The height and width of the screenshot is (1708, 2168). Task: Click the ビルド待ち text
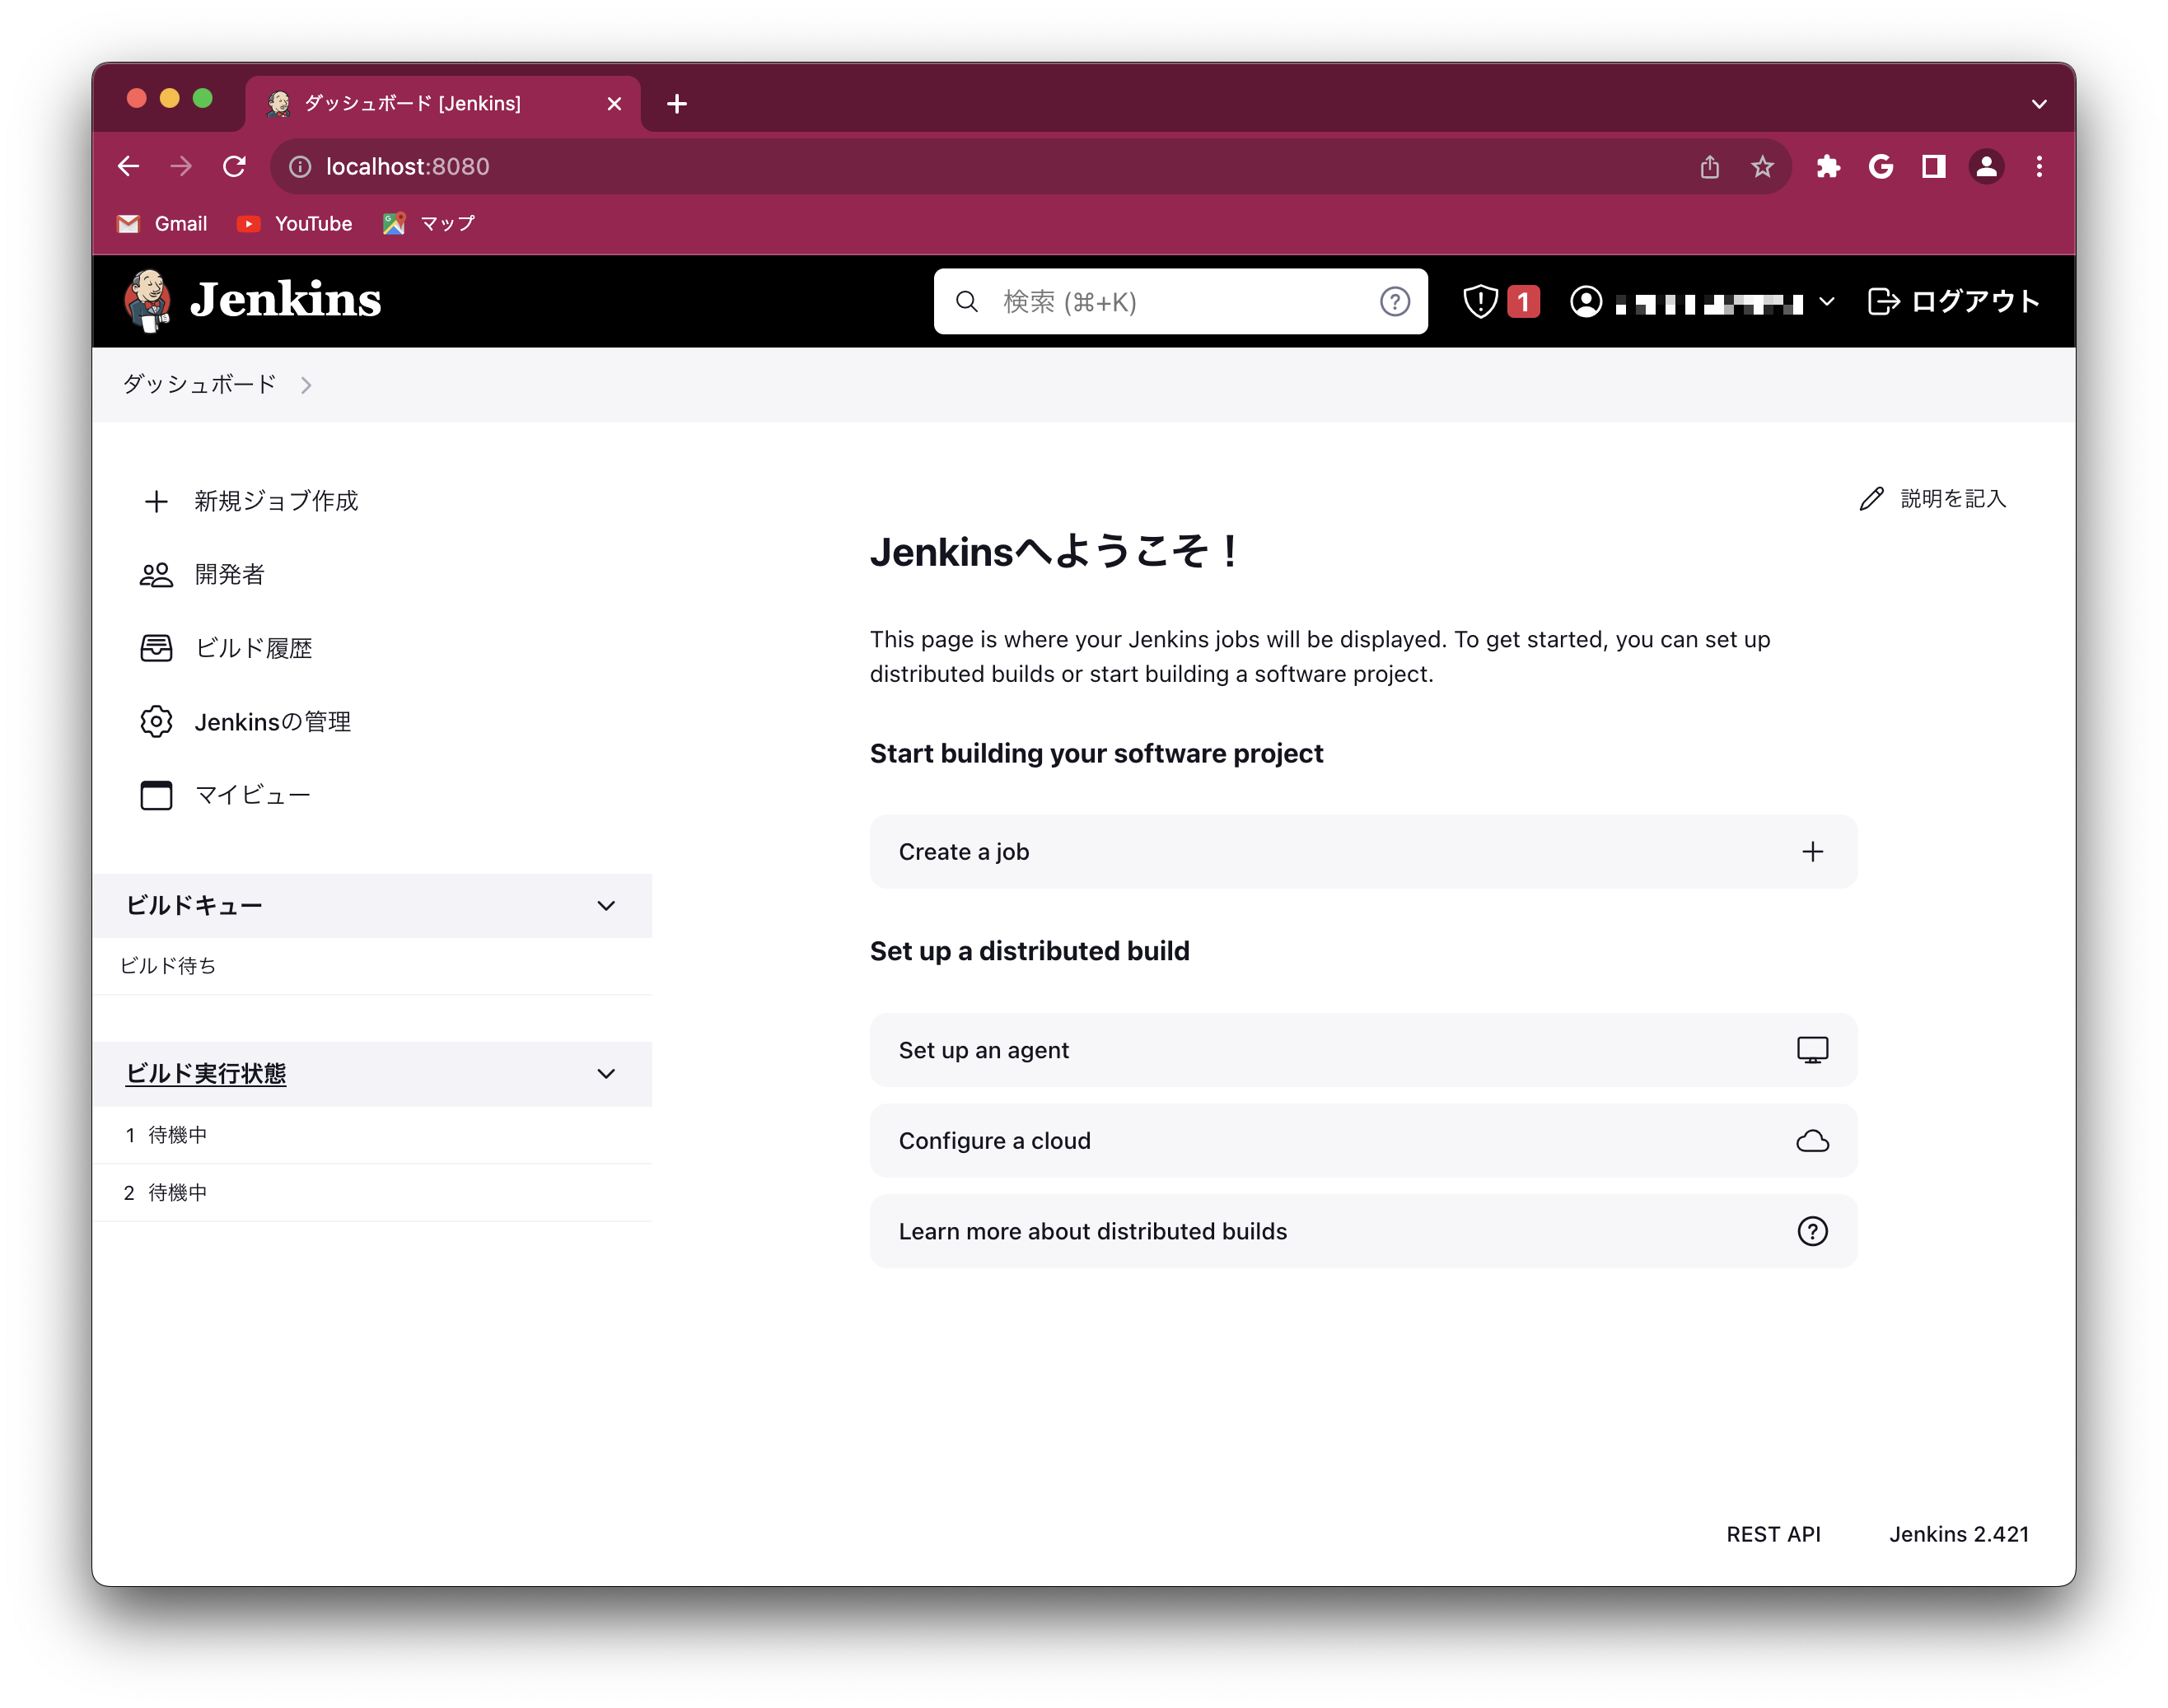[168, 966]
